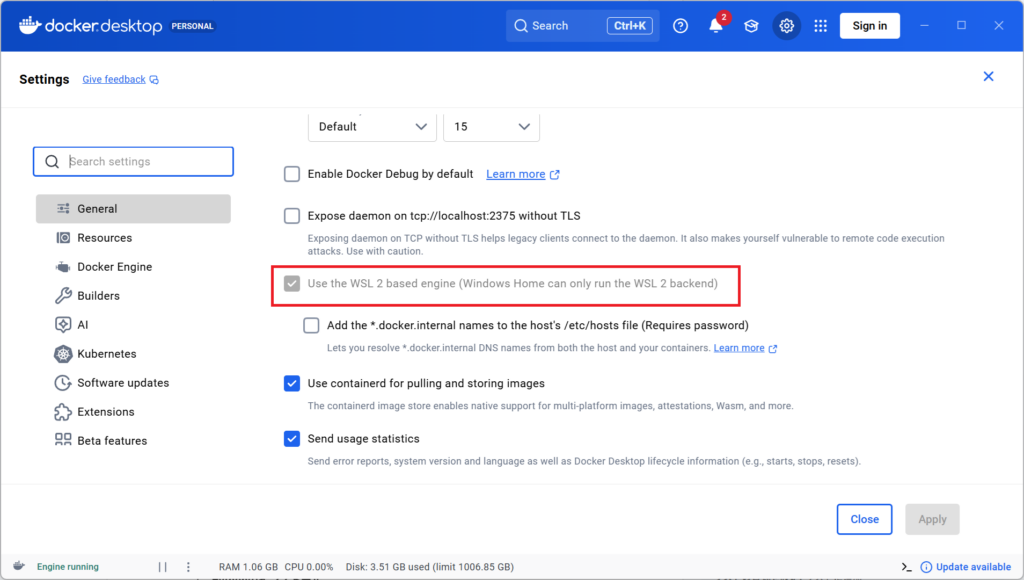Open the dropdown showing 15
The width and height of the screenshot is (1024, 580).
pyautogui.click(x=492, y=127)
